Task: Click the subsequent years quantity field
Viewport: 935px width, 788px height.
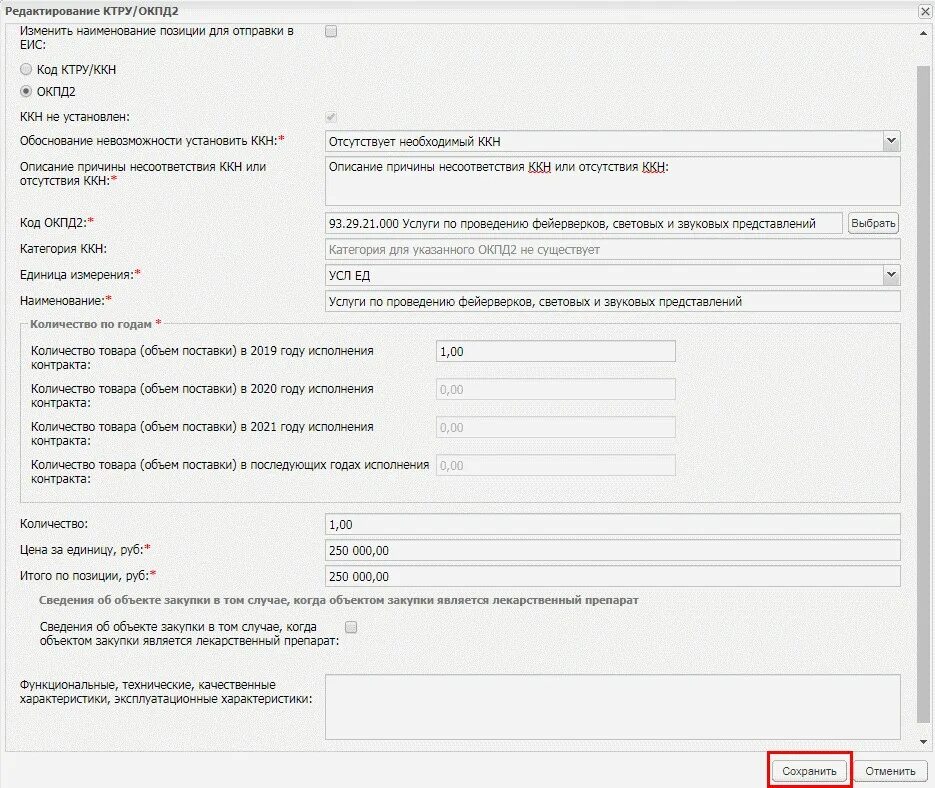Action: pyautogui.click(x=556, y=465)
